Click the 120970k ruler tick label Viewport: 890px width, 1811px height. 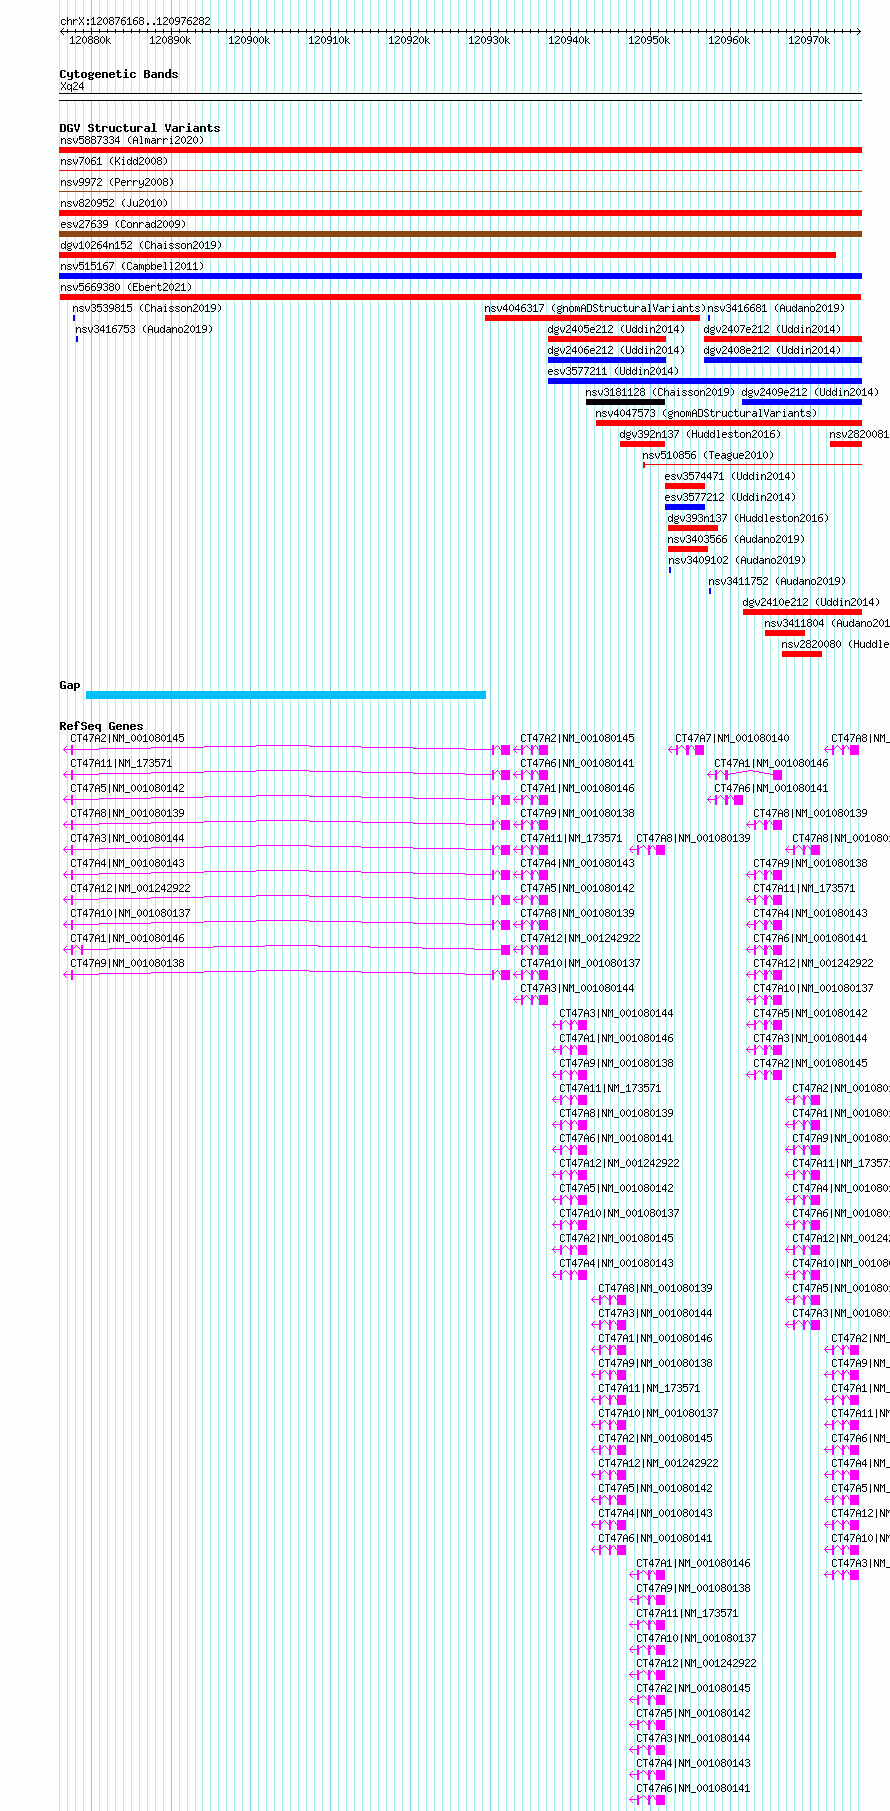pos(809,40)
